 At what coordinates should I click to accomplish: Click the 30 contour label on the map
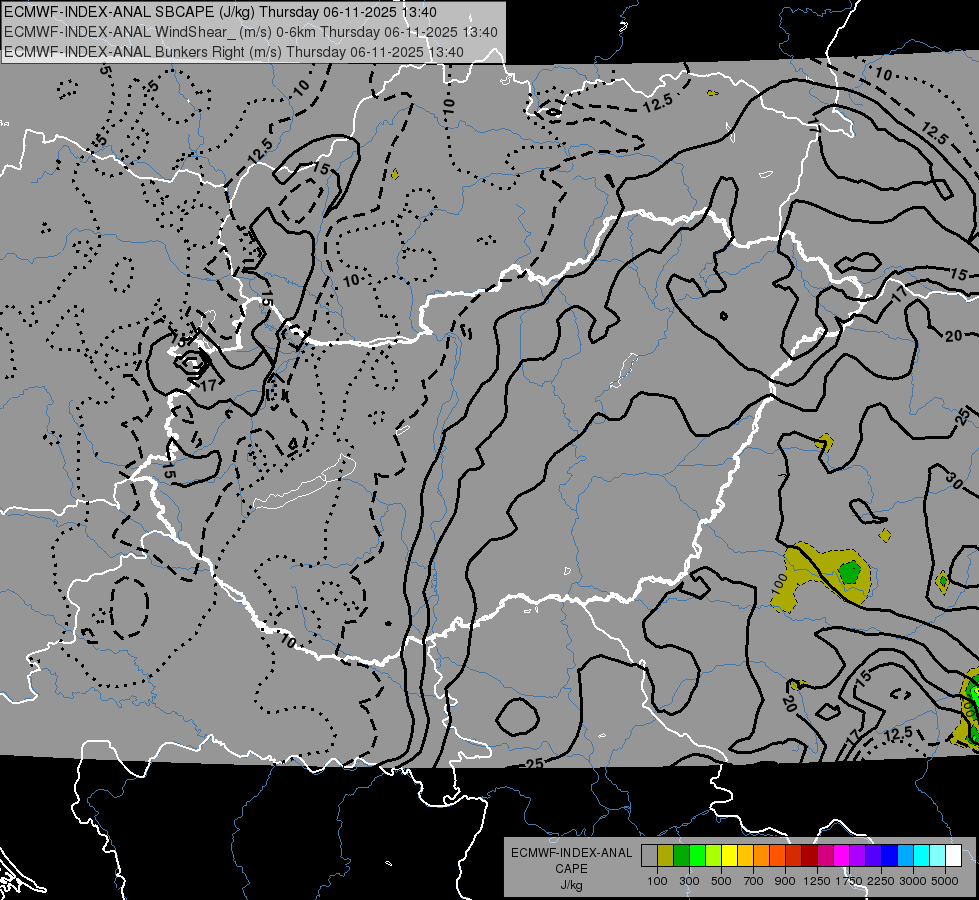pyautogui.click(x=953, y=480)
